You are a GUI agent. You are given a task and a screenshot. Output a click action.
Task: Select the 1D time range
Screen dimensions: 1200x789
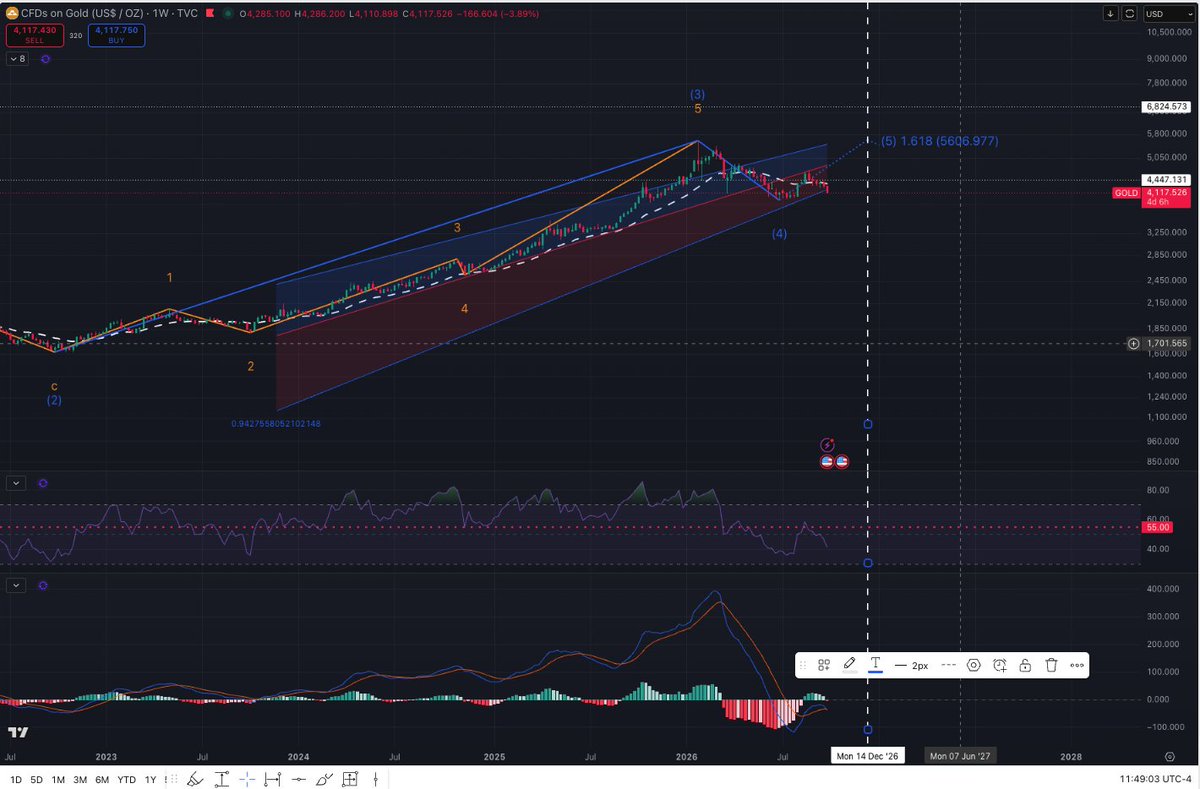click(15, 779)
